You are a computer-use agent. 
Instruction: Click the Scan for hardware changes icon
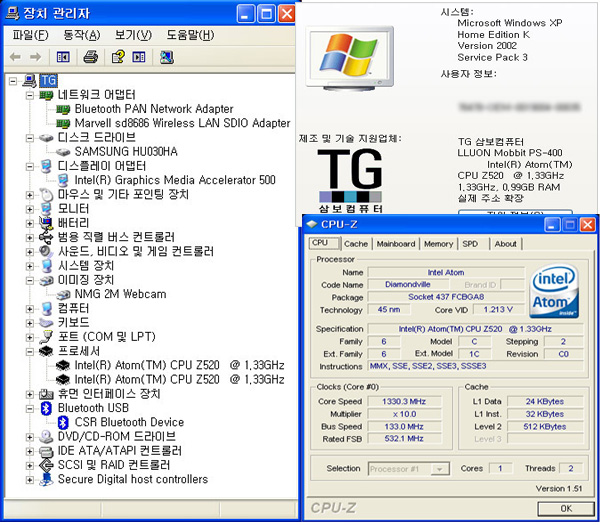167,57
